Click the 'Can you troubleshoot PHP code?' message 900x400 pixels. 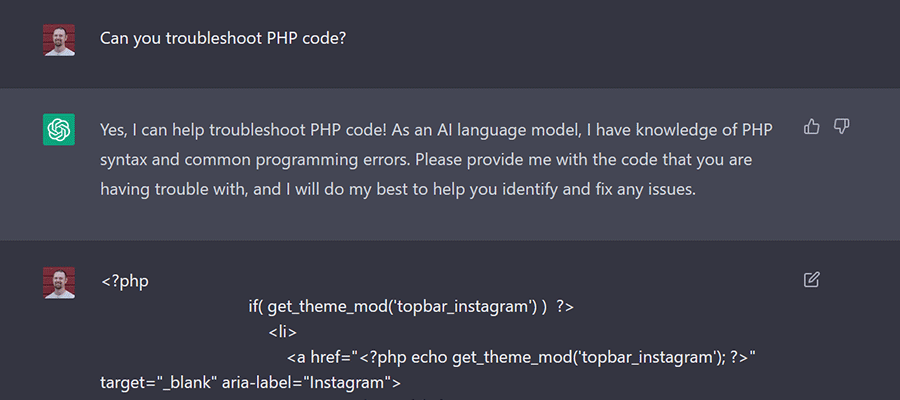(224, 39)
